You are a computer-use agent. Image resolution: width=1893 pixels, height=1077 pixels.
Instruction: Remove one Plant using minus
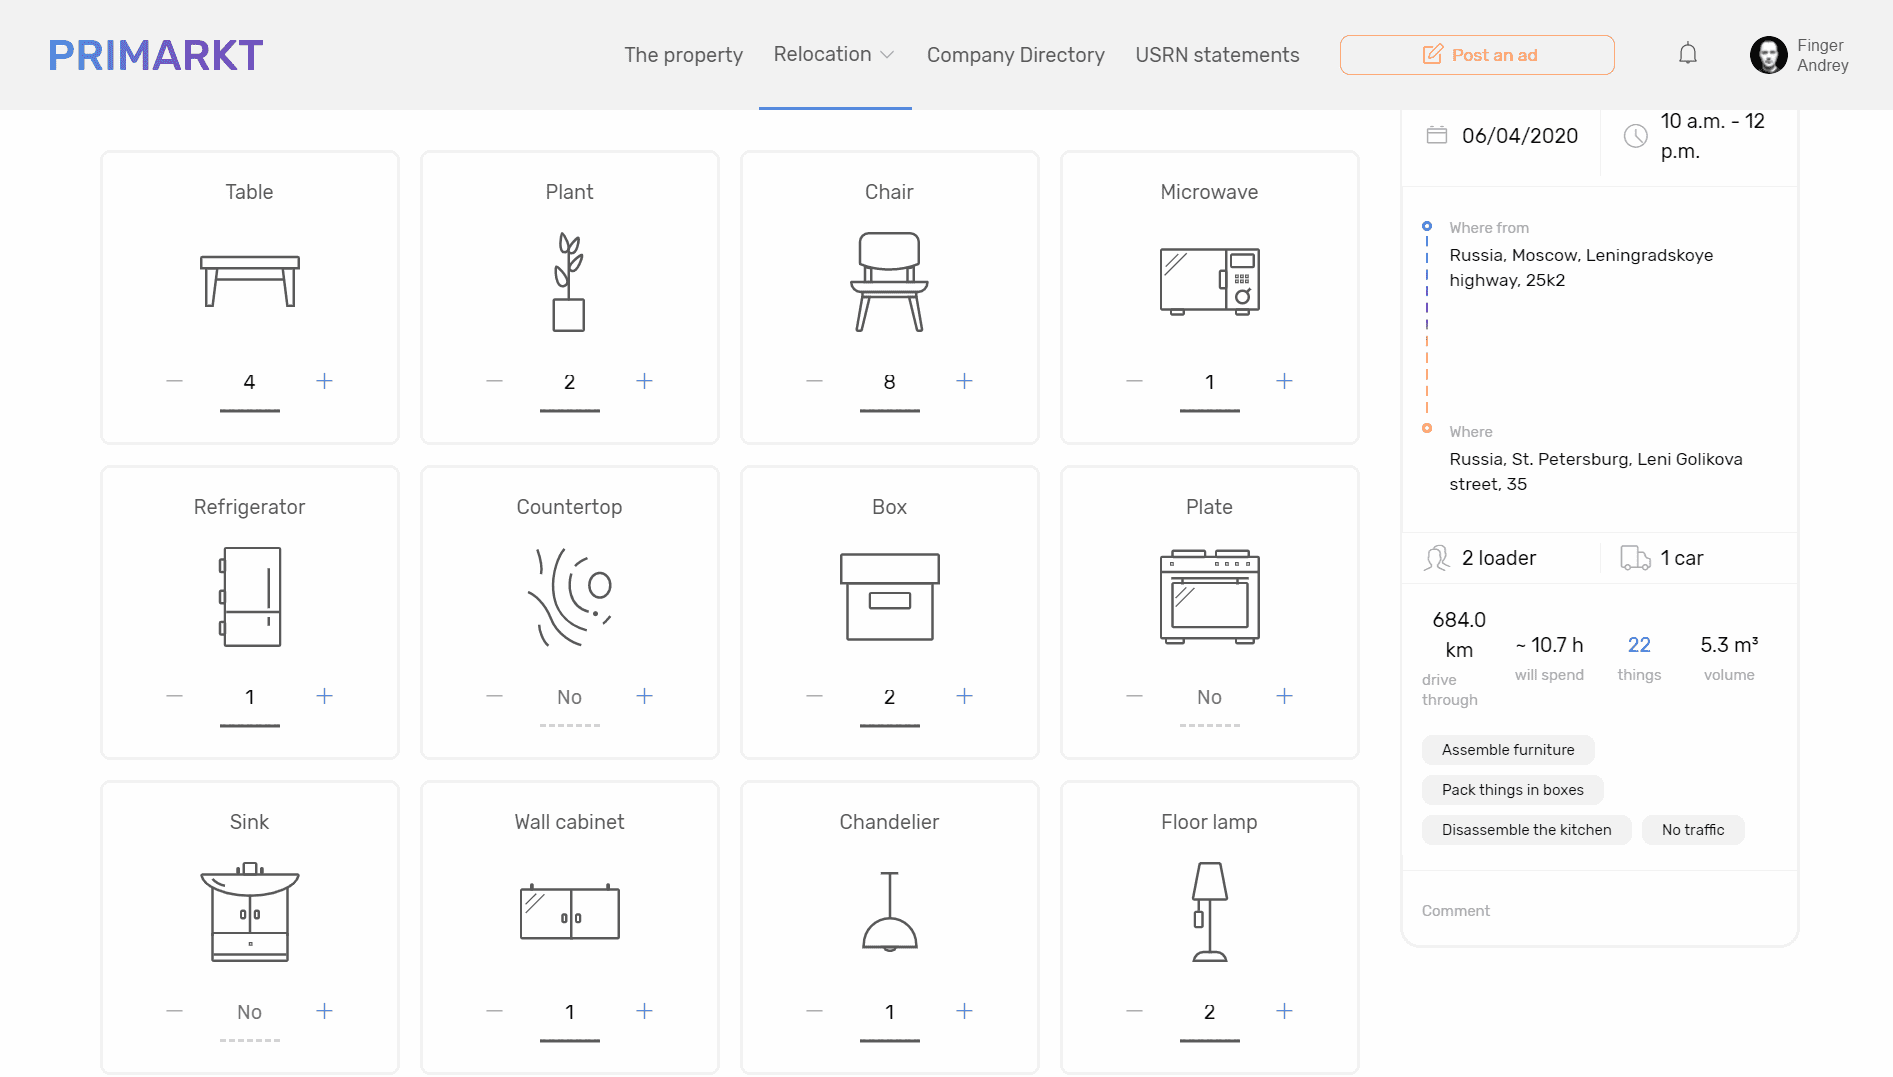(x=494, y=381)
